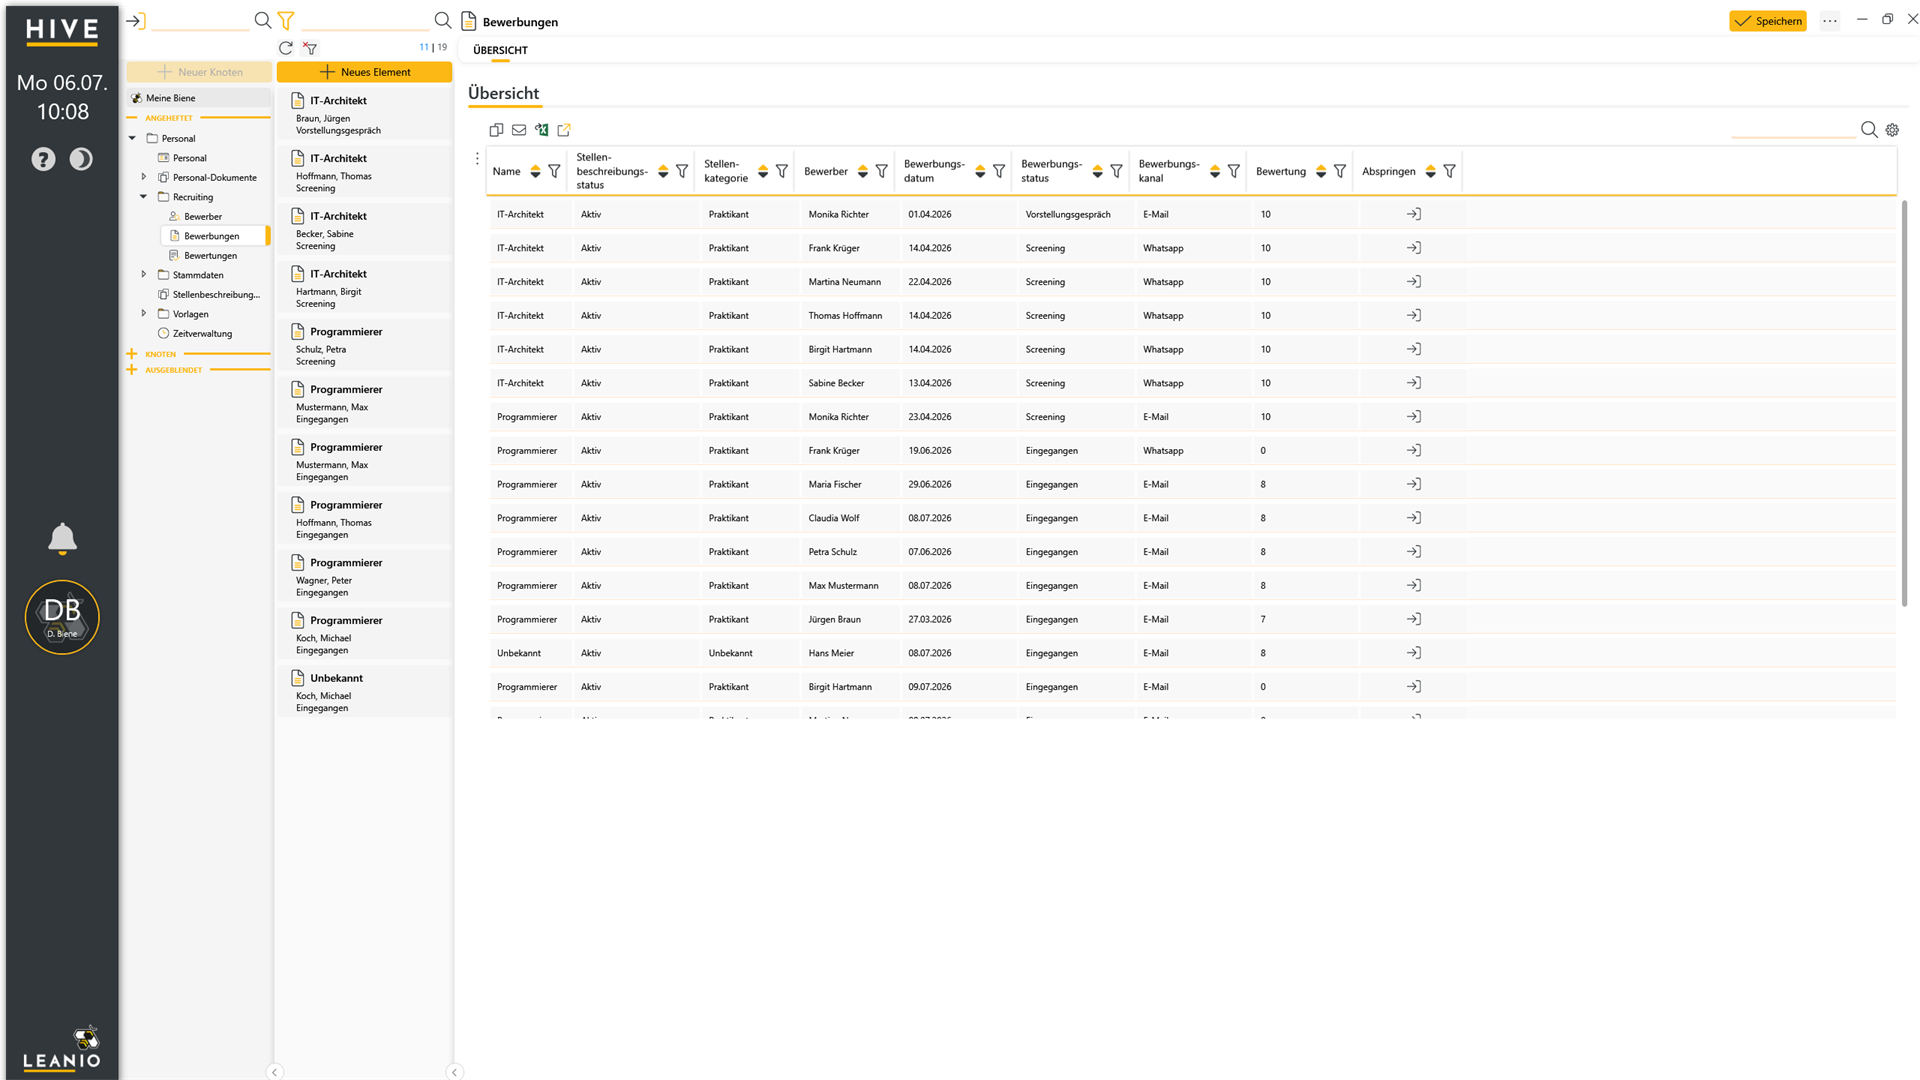Open the filter dropdown for Bewerbungsstatus column

click(1116, 172)
